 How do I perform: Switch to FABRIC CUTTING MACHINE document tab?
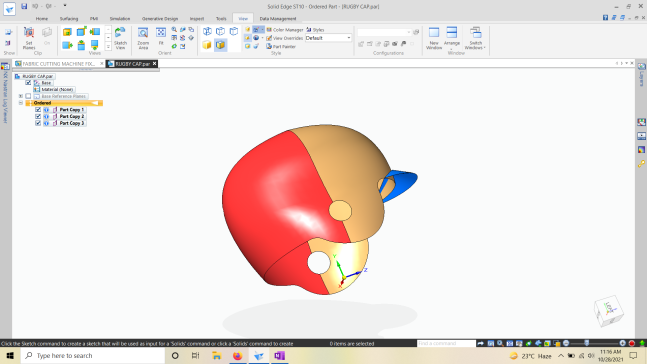(x=58, y=64)
